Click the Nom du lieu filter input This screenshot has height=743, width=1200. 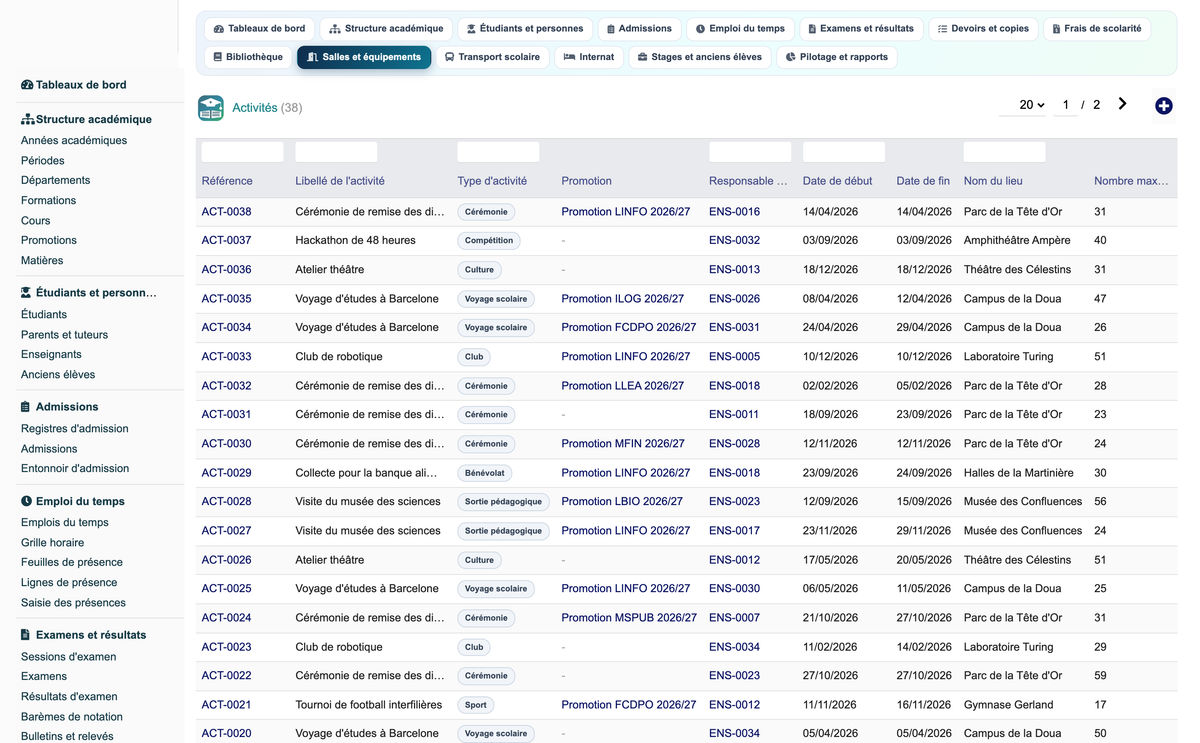[x=1004, y=152]
